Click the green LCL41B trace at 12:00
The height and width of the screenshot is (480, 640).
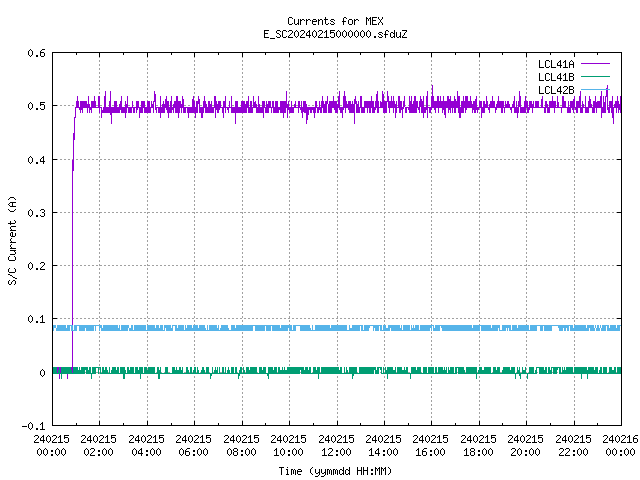337,370
